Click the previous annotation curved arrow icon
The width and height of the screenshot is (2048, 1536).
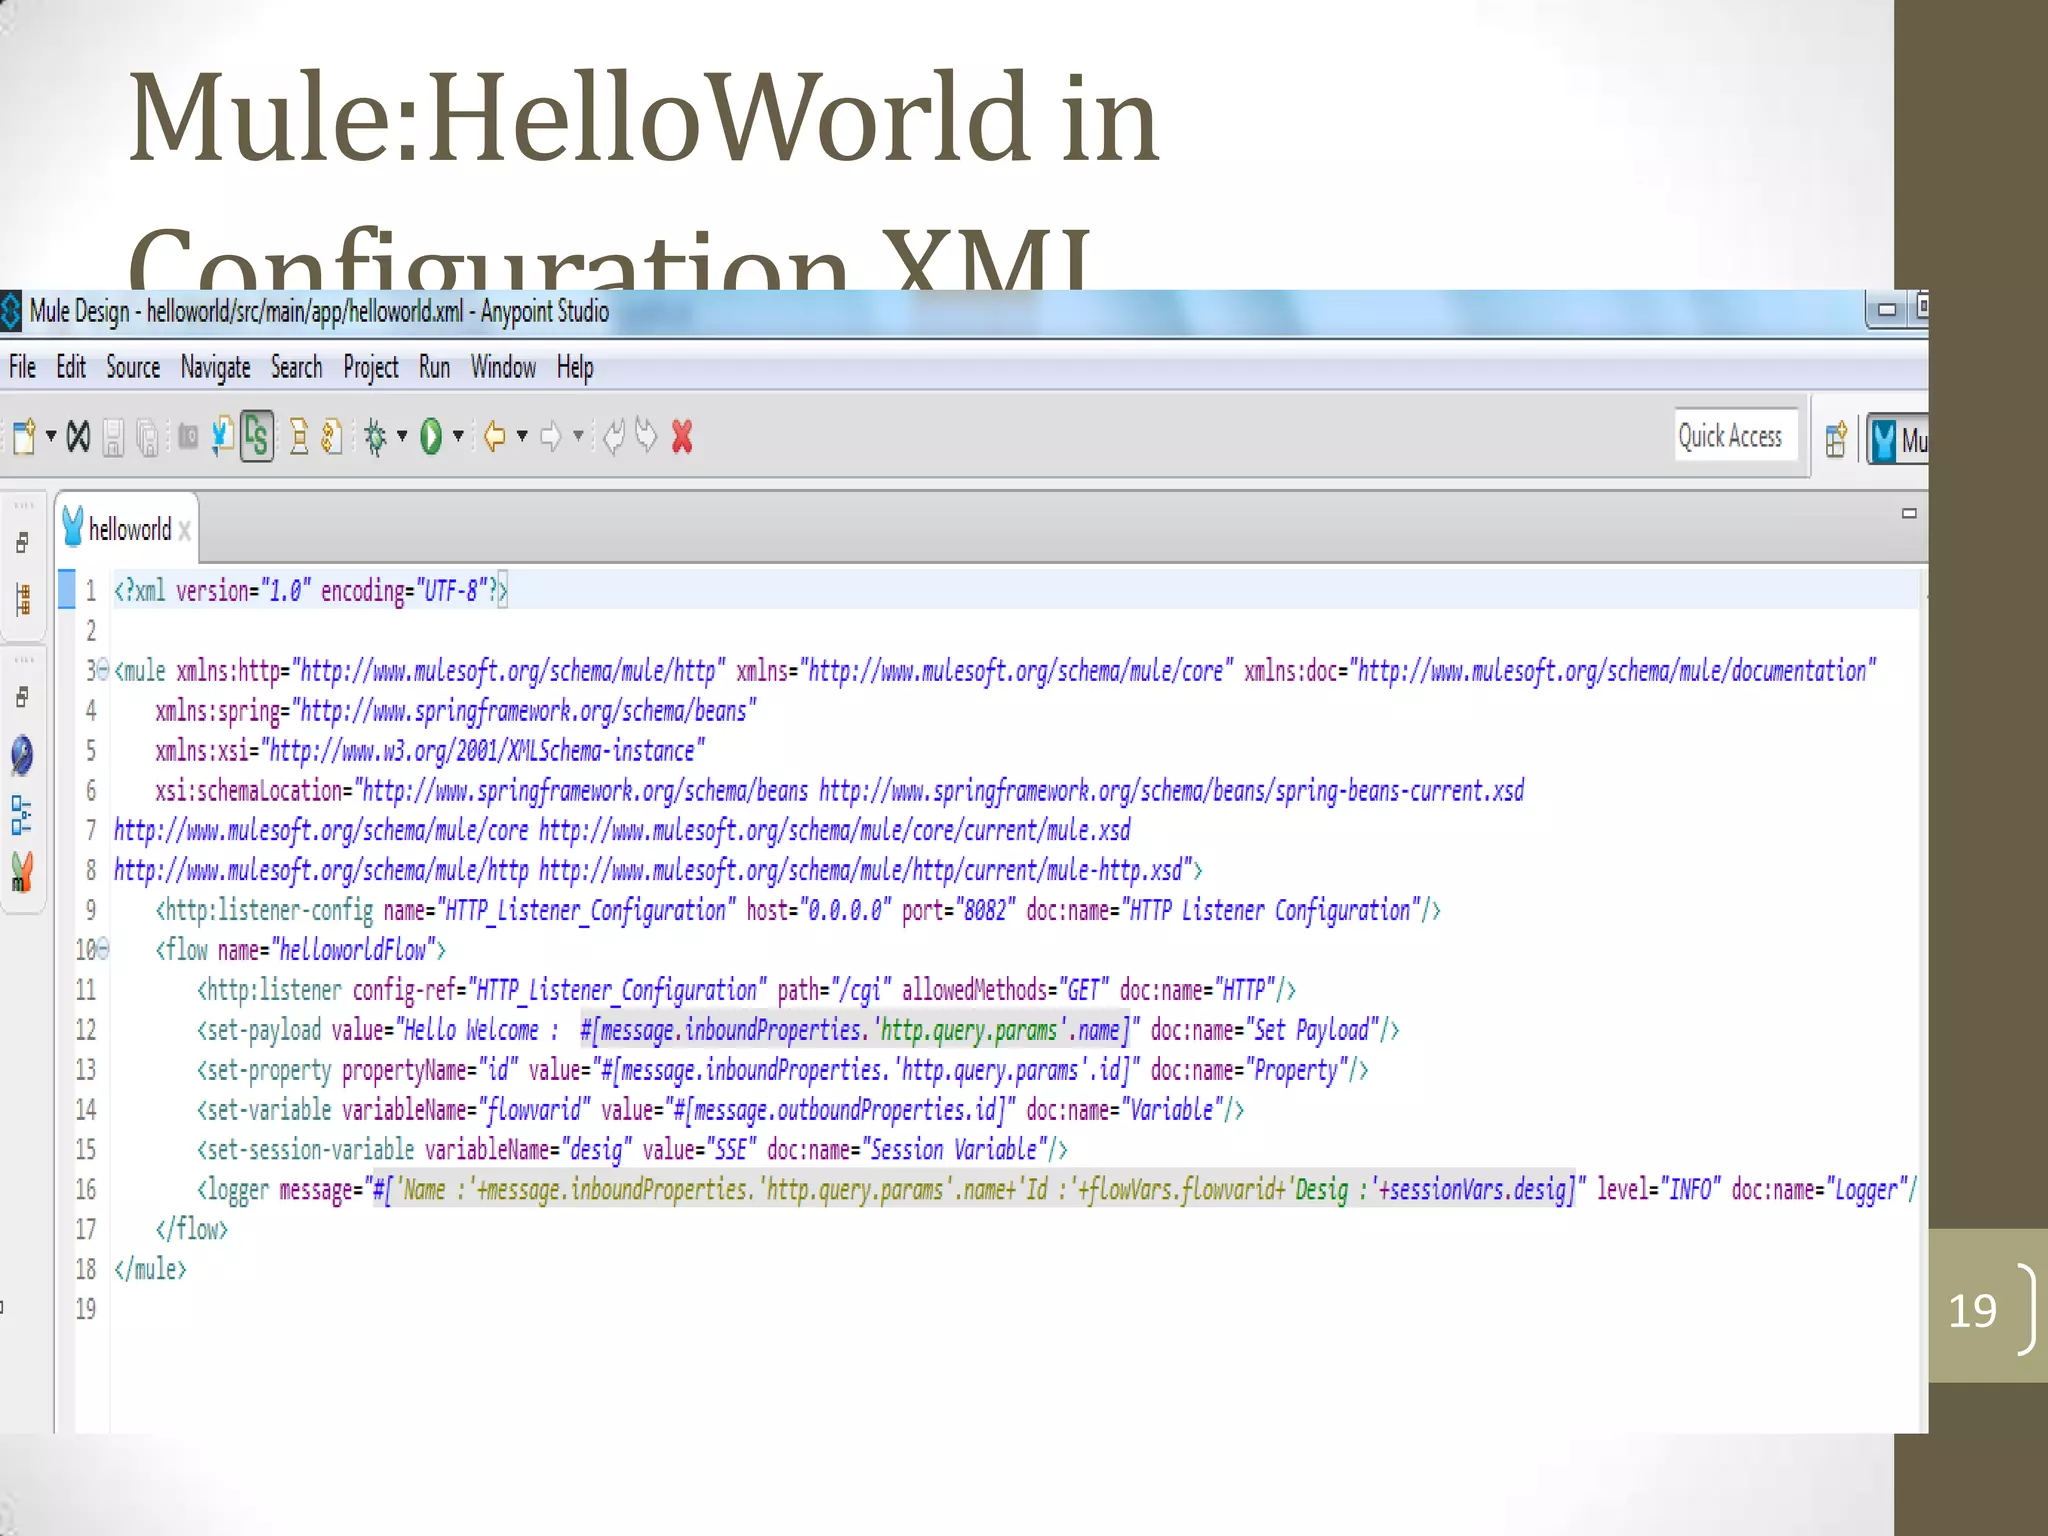[614, 437]
